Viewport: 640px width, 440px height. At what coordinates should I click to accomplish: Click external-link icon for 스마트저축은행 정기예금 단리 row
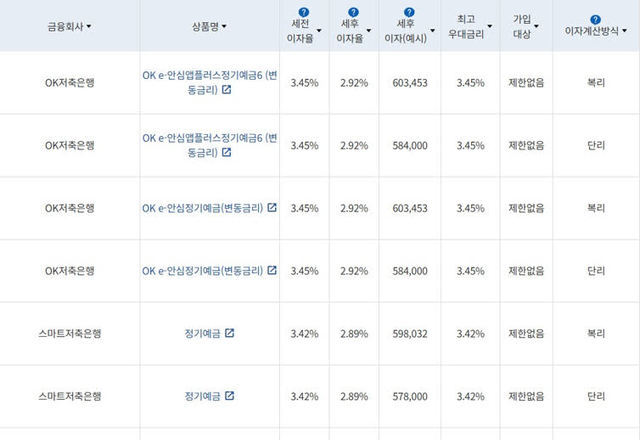(229, 396)
